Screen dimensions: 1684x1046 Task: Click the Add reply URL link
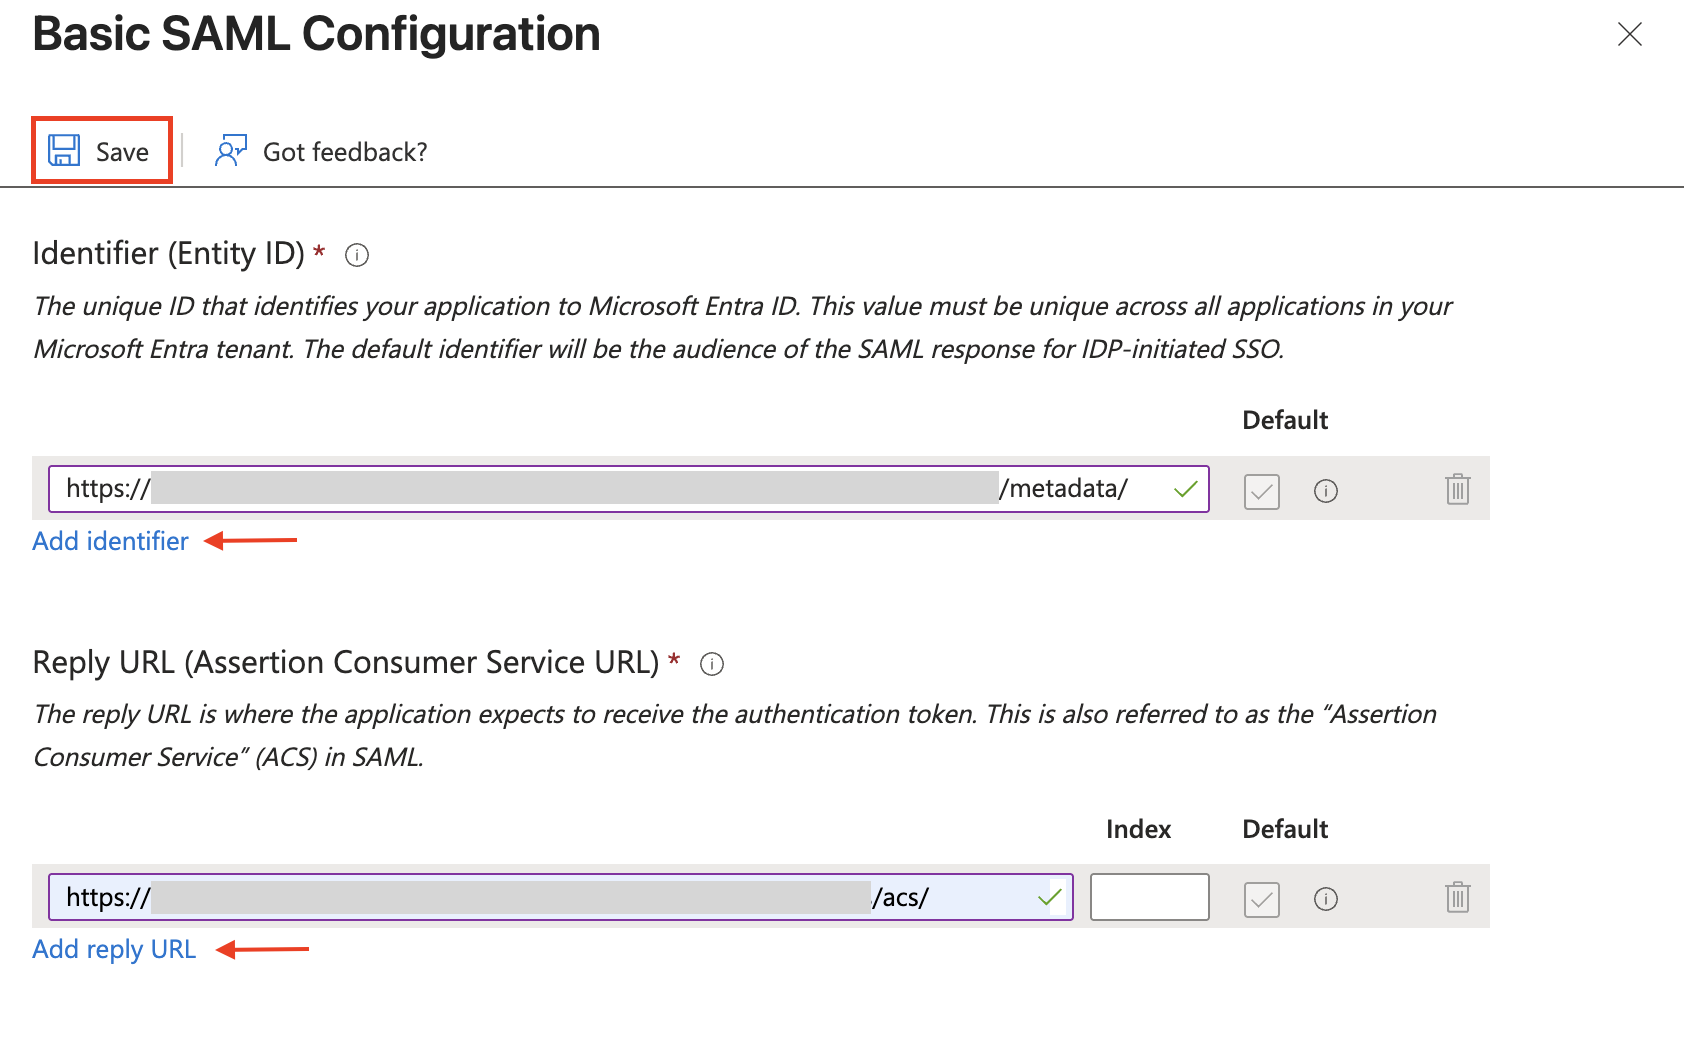pyautogui.click(x=114, y=949)
